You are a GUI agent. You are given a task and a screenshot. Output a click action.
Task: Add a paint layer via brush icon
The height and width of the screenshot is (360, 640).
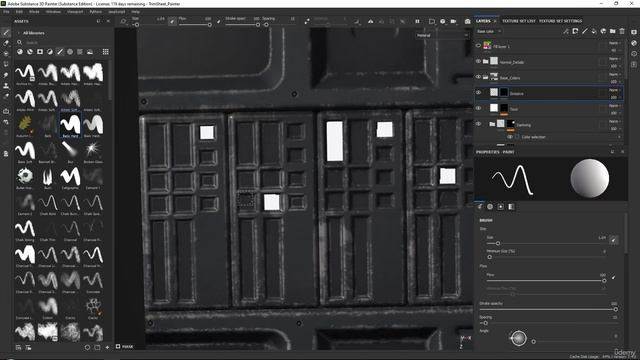(584, 31)
